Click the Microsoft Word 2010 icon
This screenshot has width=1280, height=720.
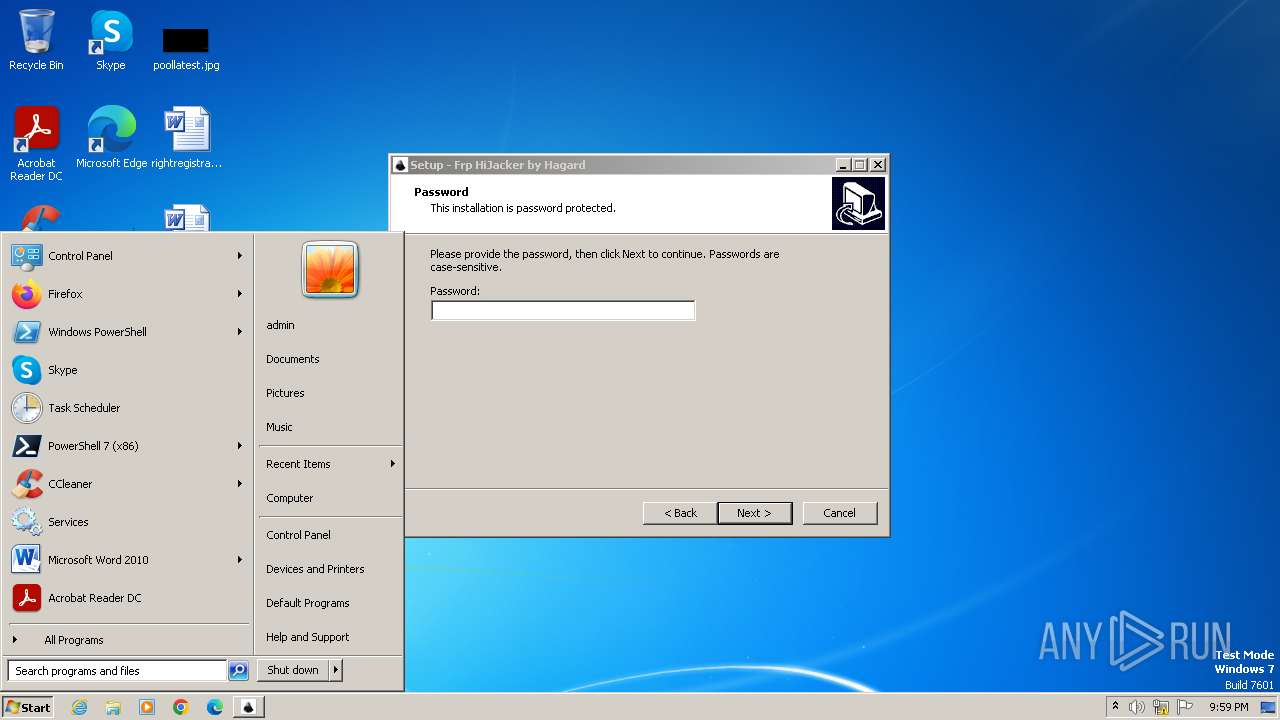(x=26, y=560)
